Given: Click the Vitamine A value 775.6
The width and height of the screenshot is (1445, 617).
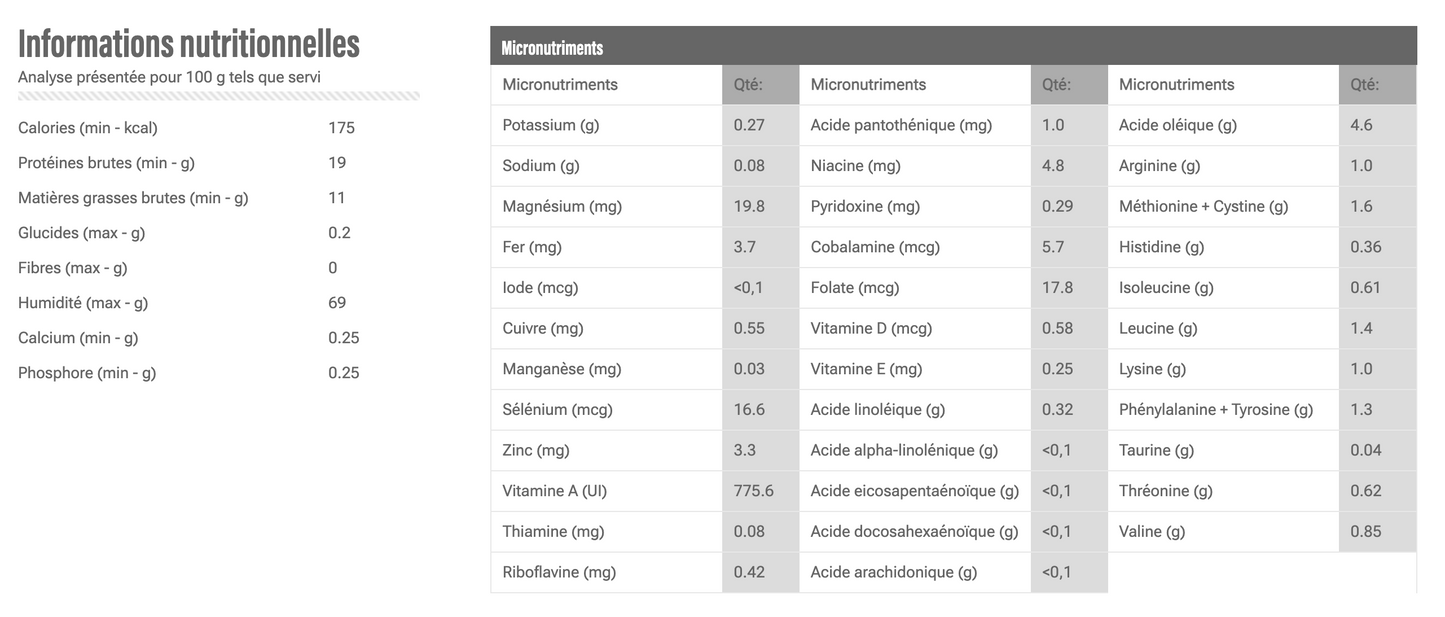Looking at the screenshot, I should click(753, 491).
